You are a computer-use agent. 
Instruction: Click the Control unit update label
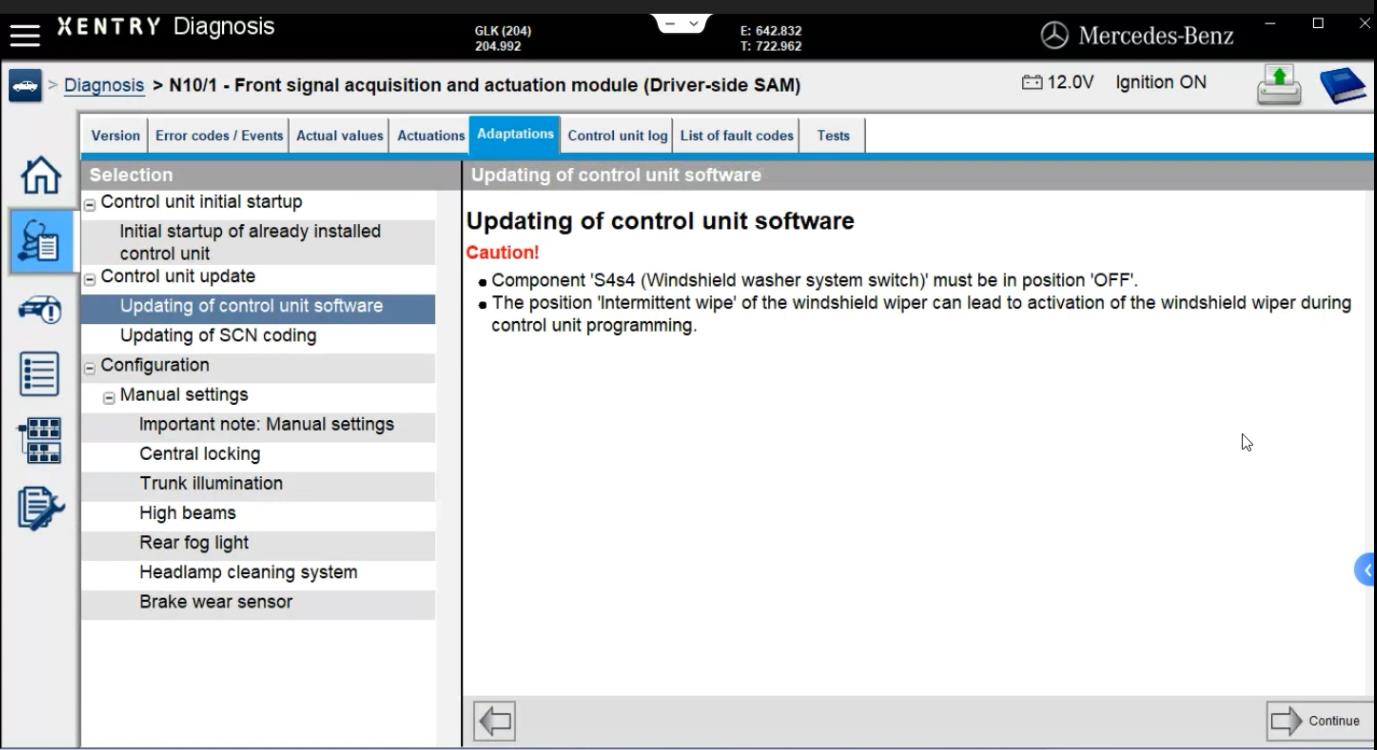[178, 277]
